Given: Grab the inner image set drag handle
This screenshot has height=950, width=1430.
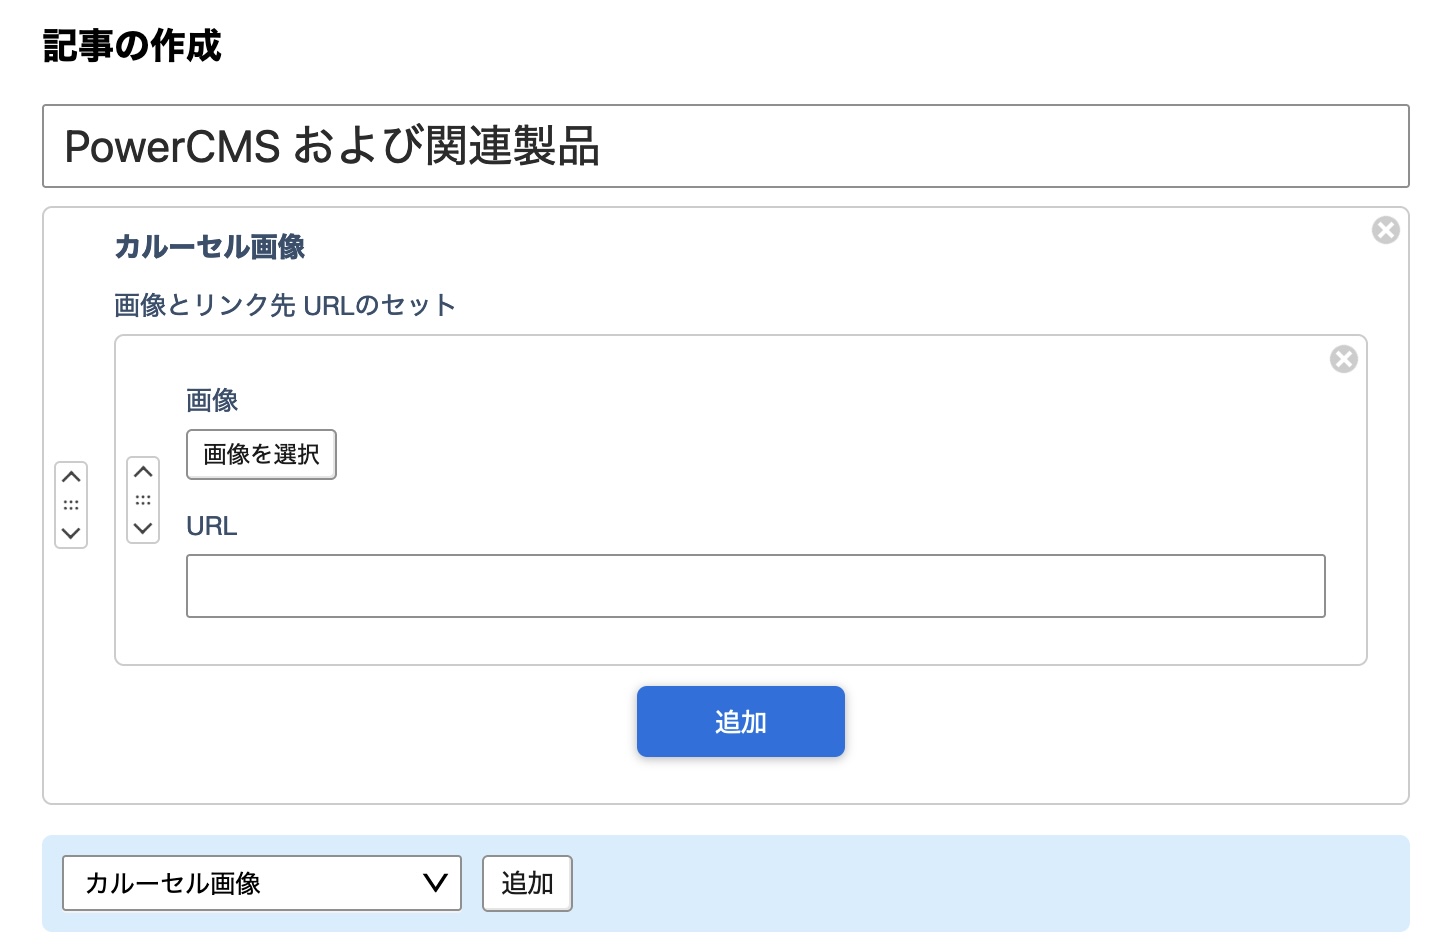Looking at the screenshot, I should (143, 500).
